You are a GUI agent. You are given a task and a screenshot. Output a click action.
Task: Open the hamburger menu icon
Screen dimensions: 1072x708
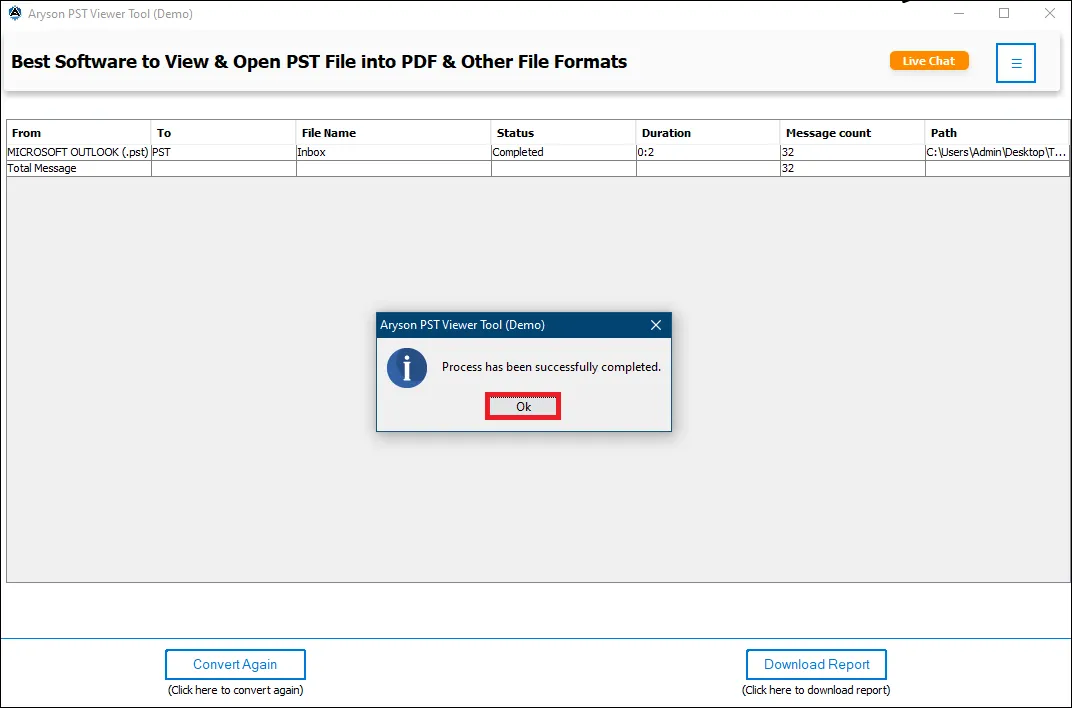coord(1015,63)
